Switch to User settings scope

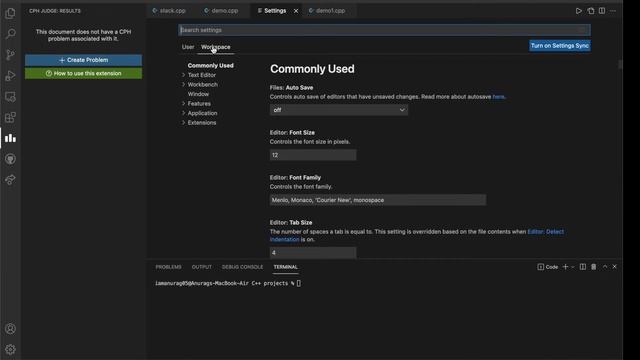coord(188,47)
